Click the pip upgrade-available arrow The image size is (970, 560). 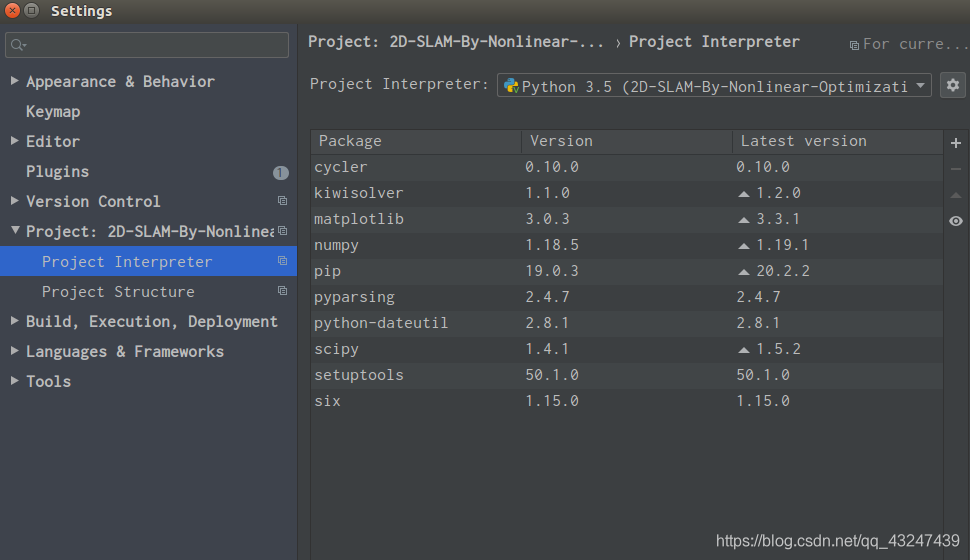tap(744, 272)
